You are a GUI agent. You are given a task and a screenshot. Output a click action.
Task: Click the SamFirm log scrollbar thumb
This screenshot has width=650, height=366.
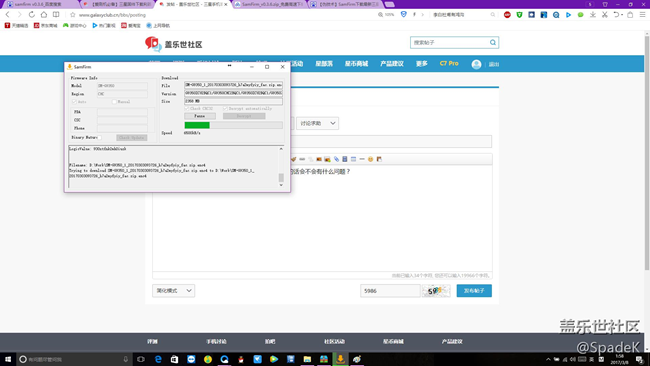281,177
